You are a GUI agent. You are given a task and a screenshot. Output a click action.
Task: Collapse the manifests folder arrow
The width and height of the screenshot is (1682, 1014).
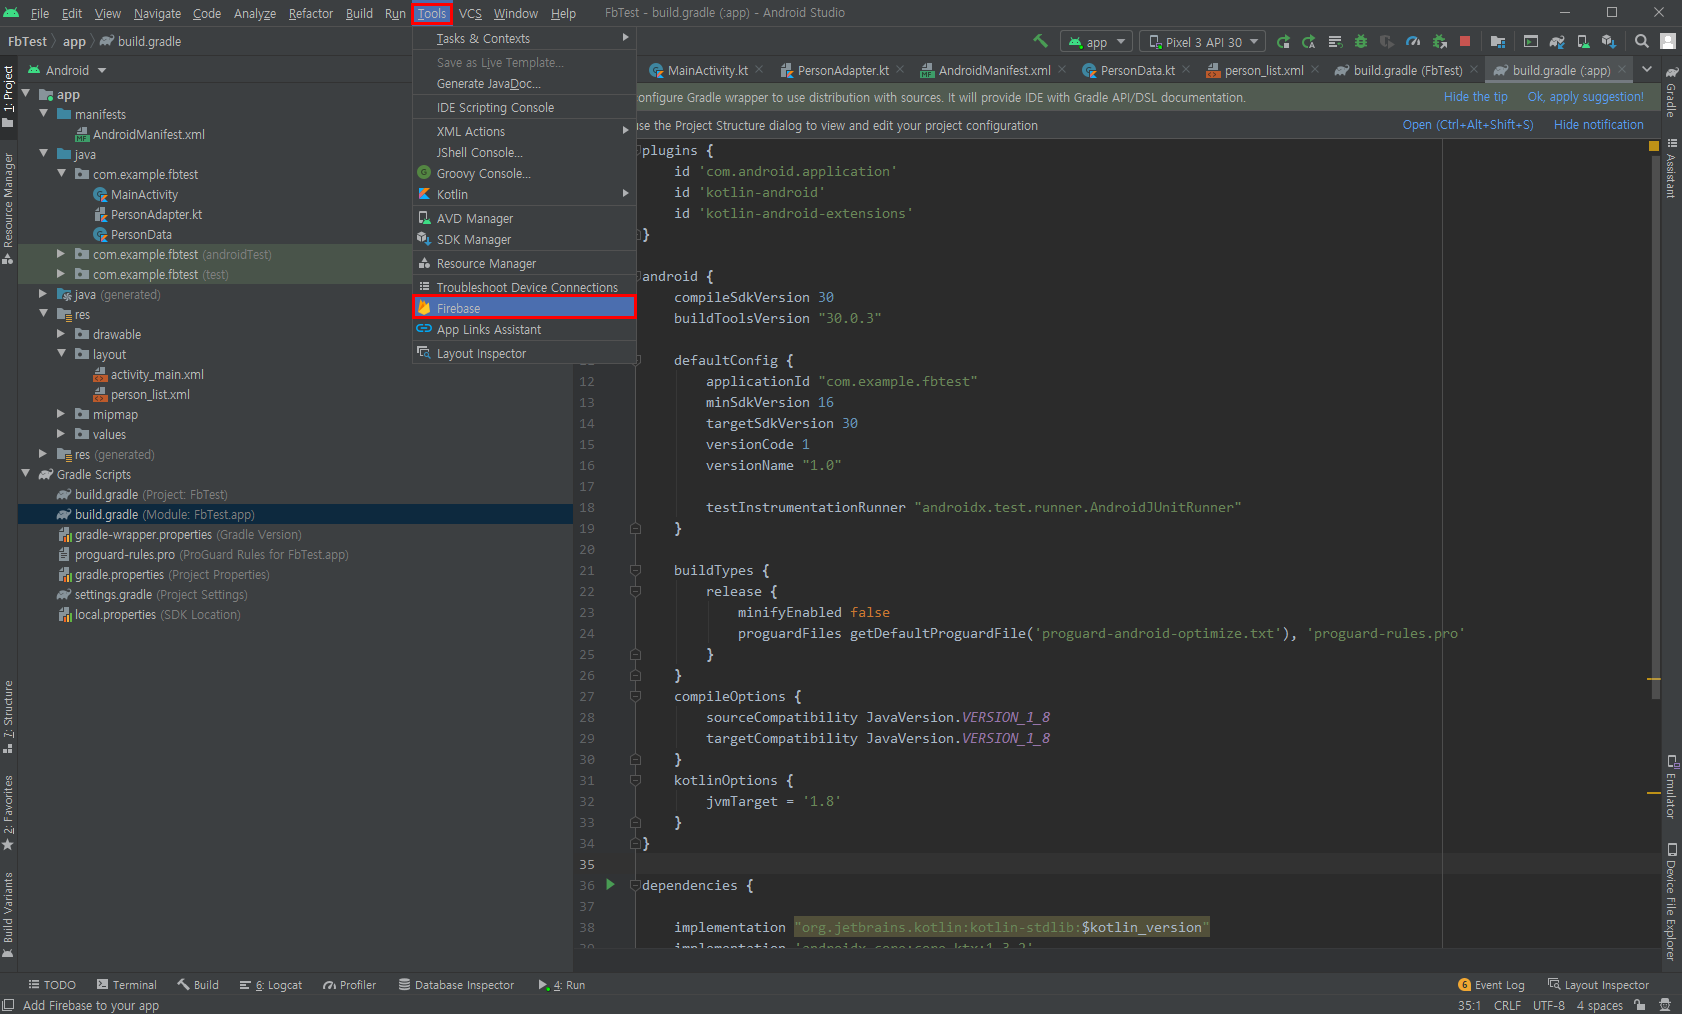click(x=44, y=114)
